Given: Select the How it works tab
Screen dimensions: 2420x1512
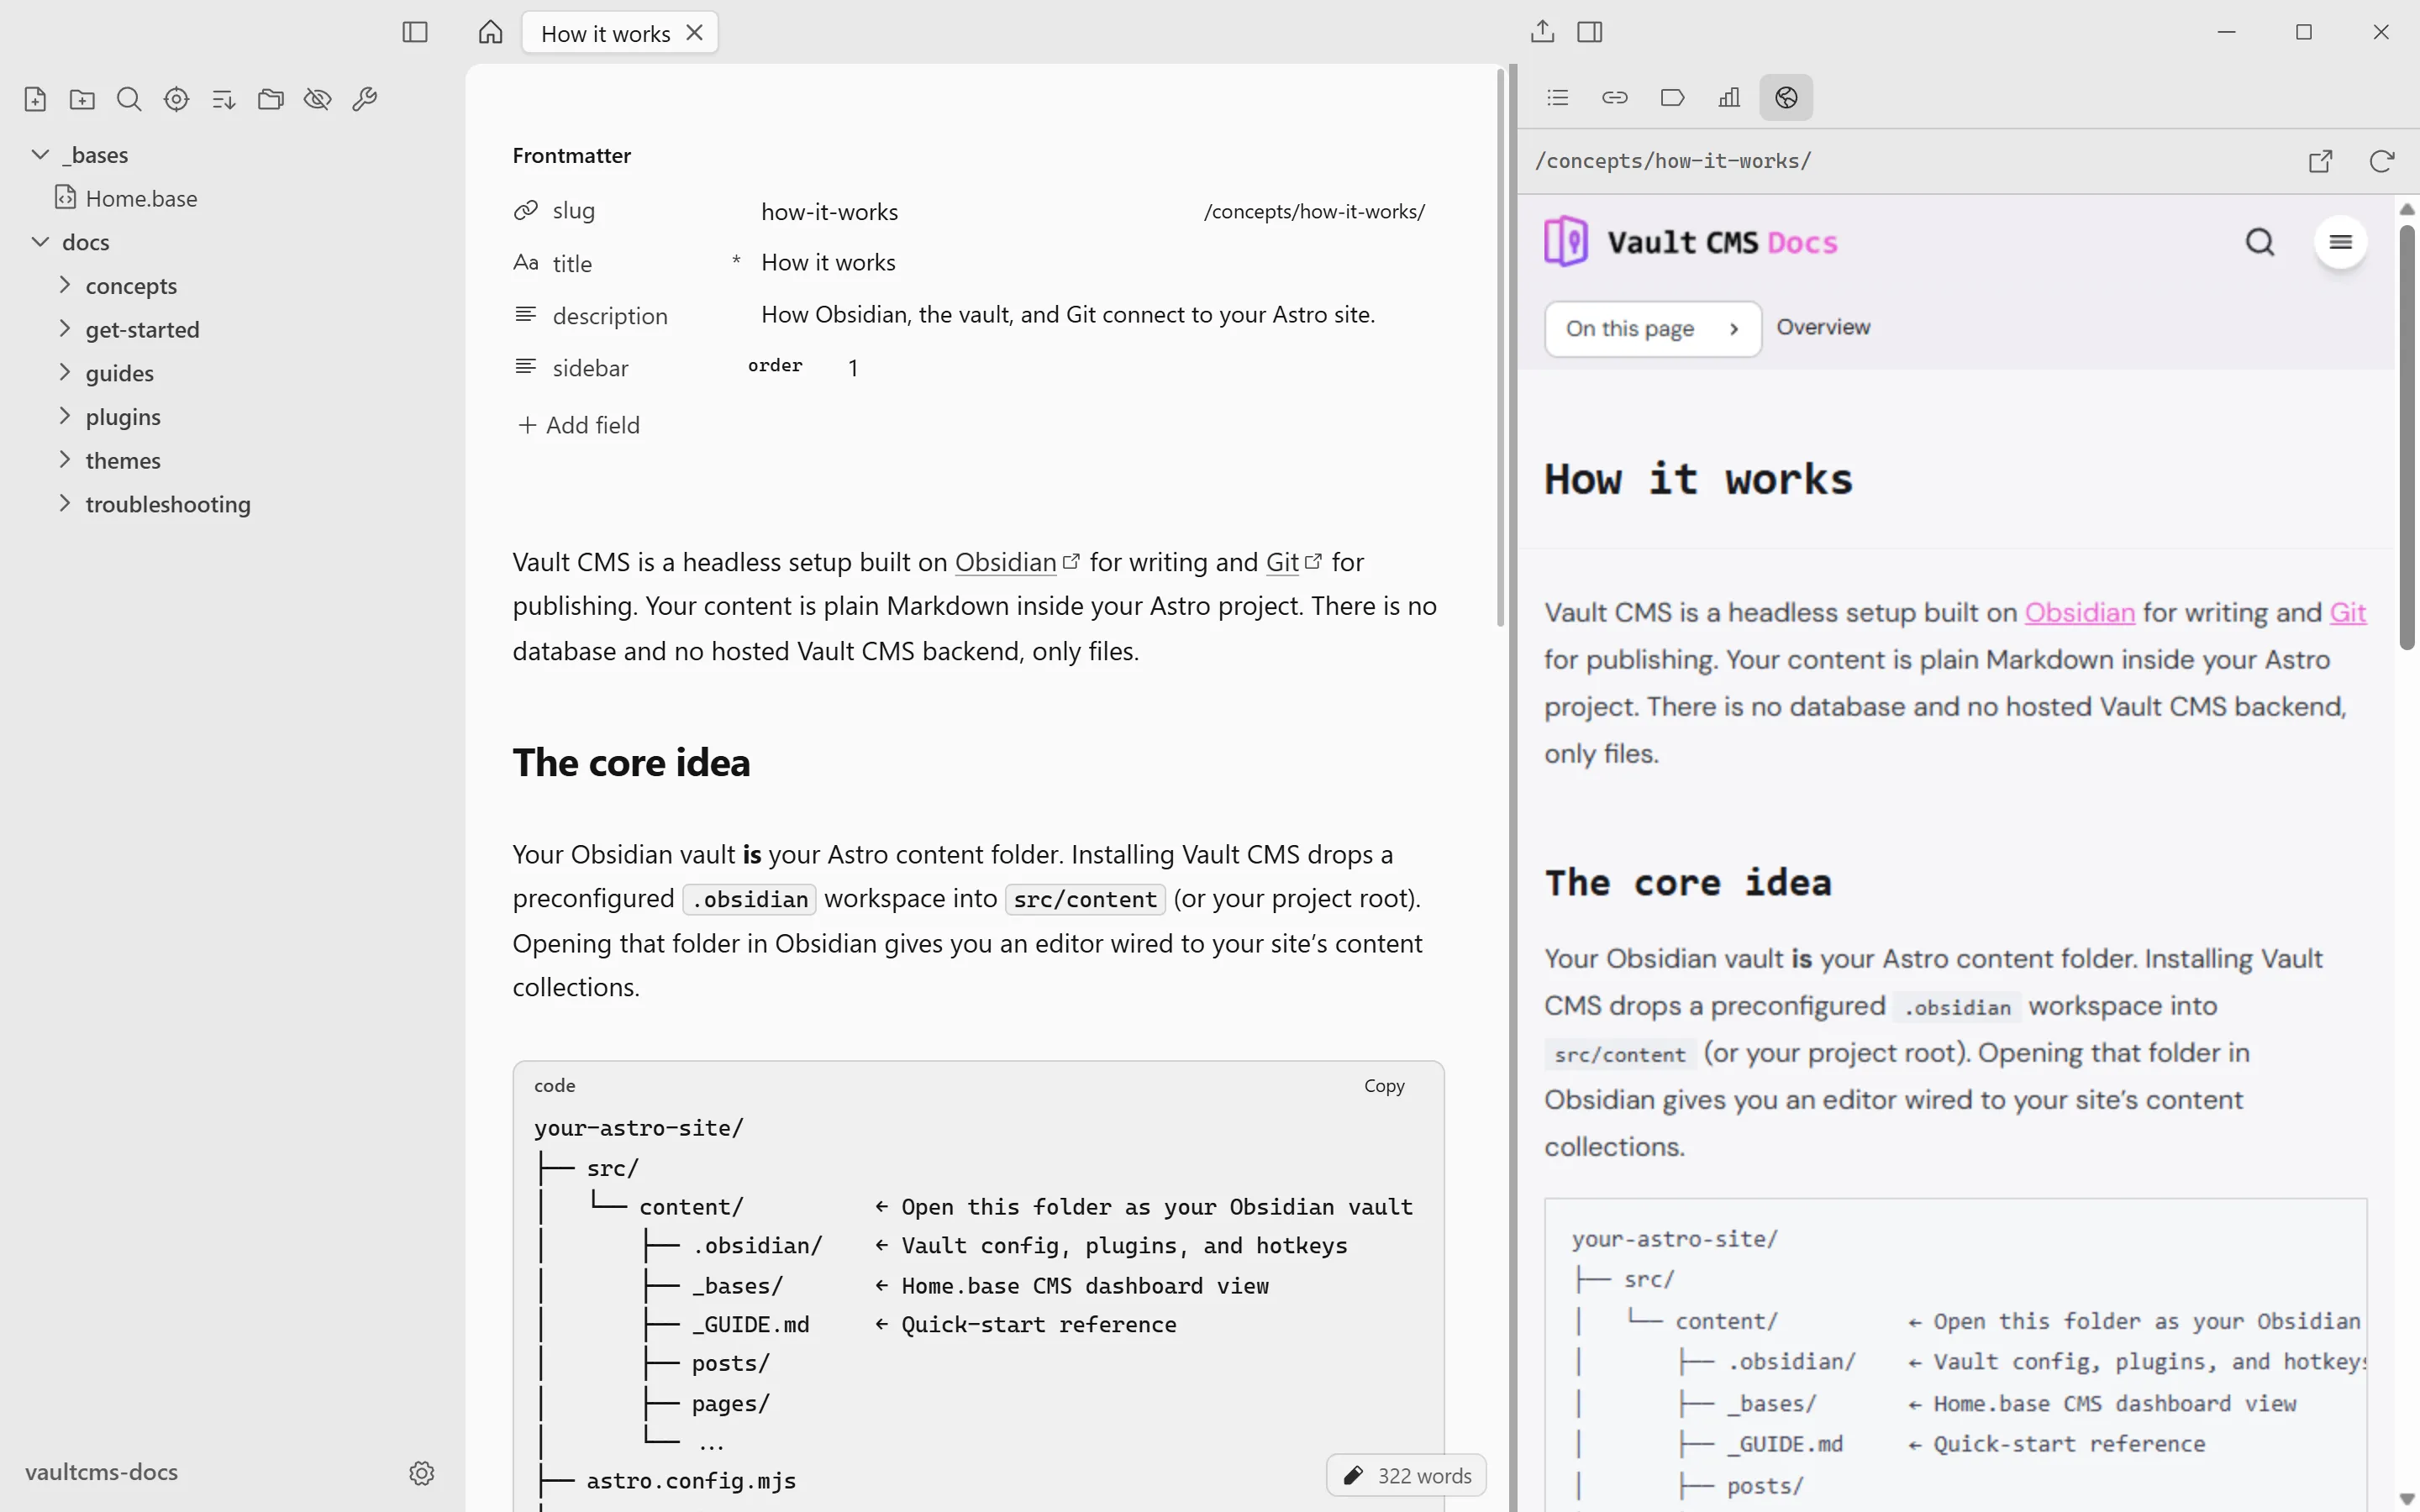Looking at the screenshot, I should point(620,33).
